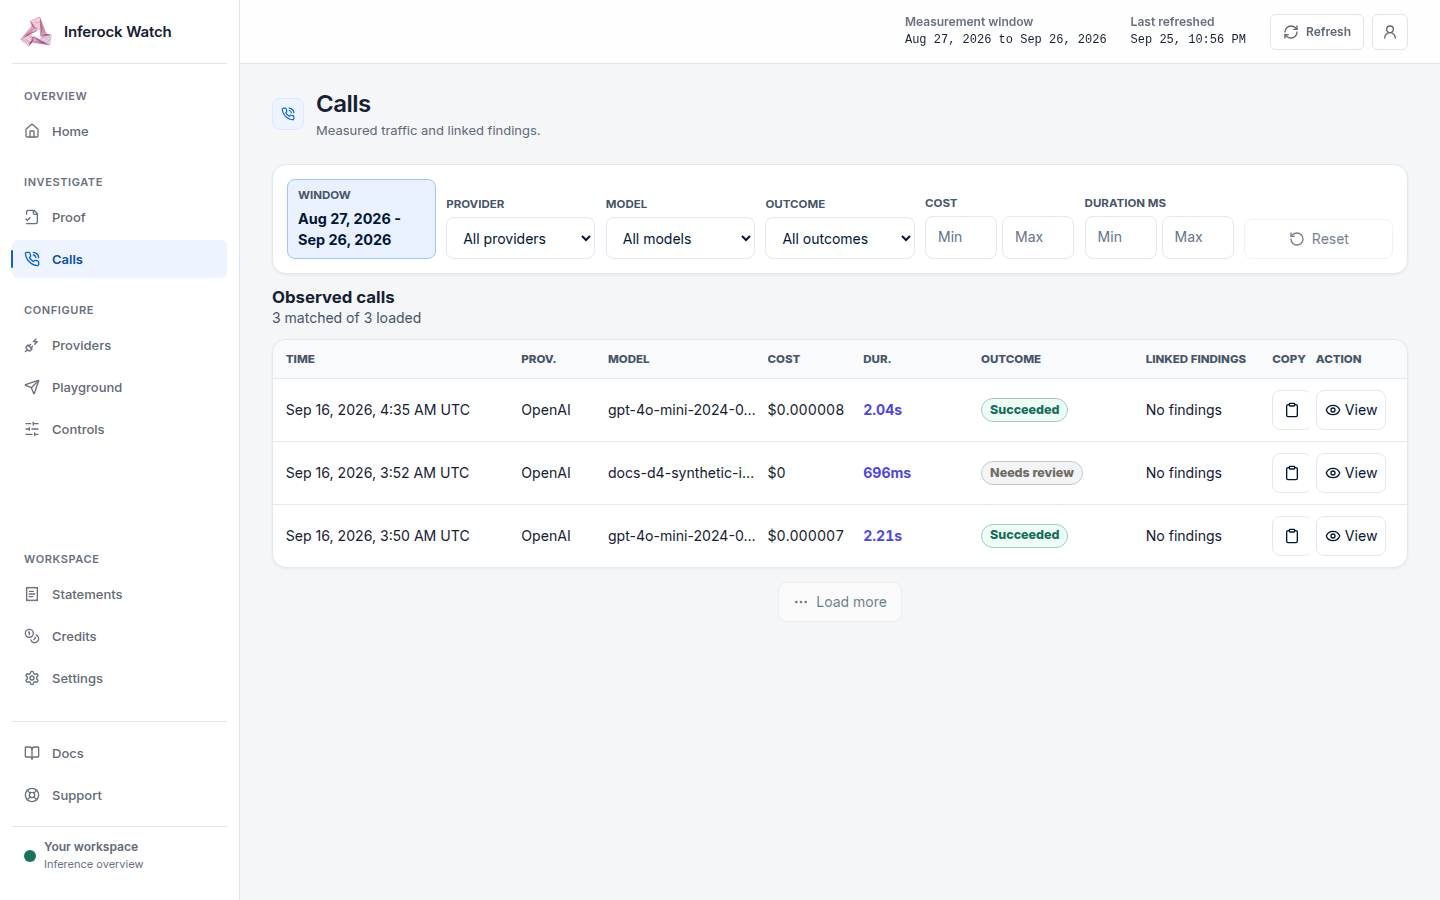1440x900 pixels.
Task: Open the Providers configuration page
Action: tap(119, 345)
